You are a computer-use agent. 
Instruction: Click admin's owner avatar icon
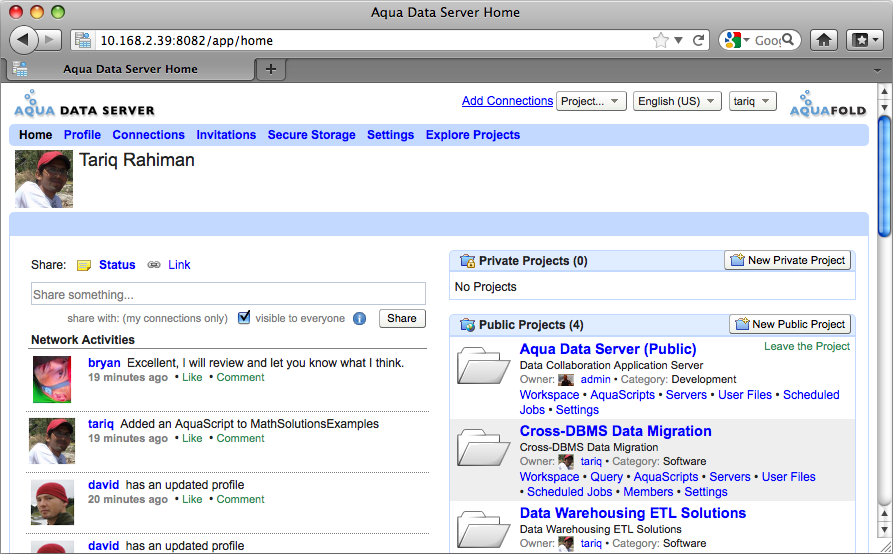point(566,380)
